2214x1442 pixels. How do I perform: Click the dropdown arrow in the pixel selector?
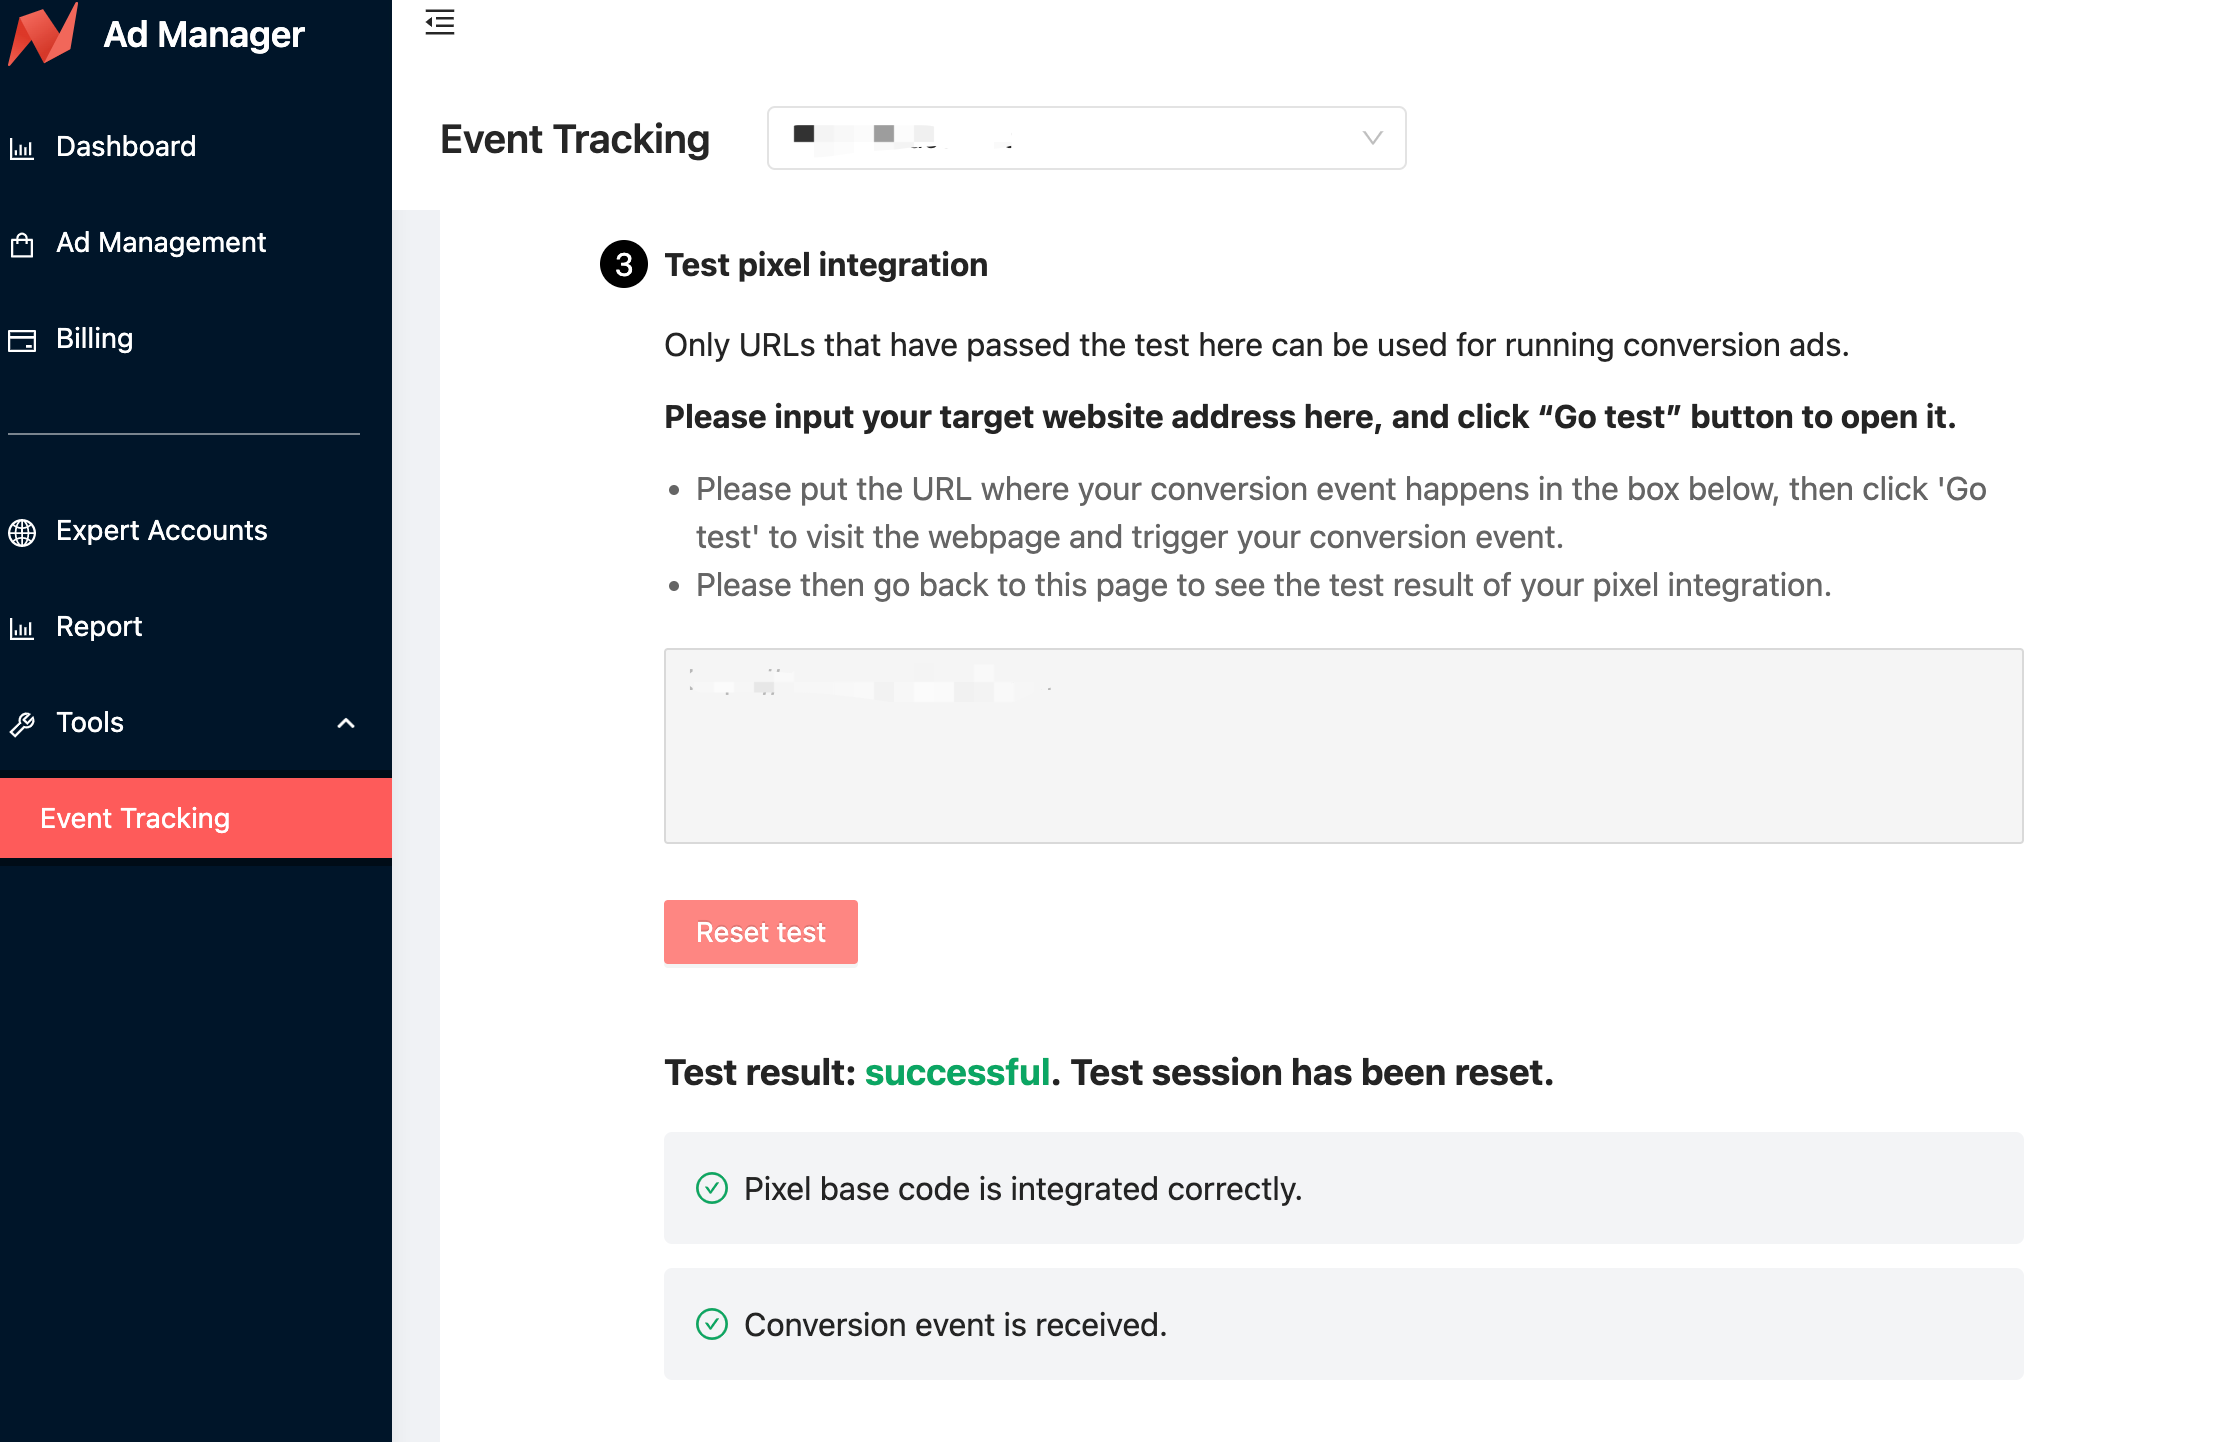tap(1372, 138)
